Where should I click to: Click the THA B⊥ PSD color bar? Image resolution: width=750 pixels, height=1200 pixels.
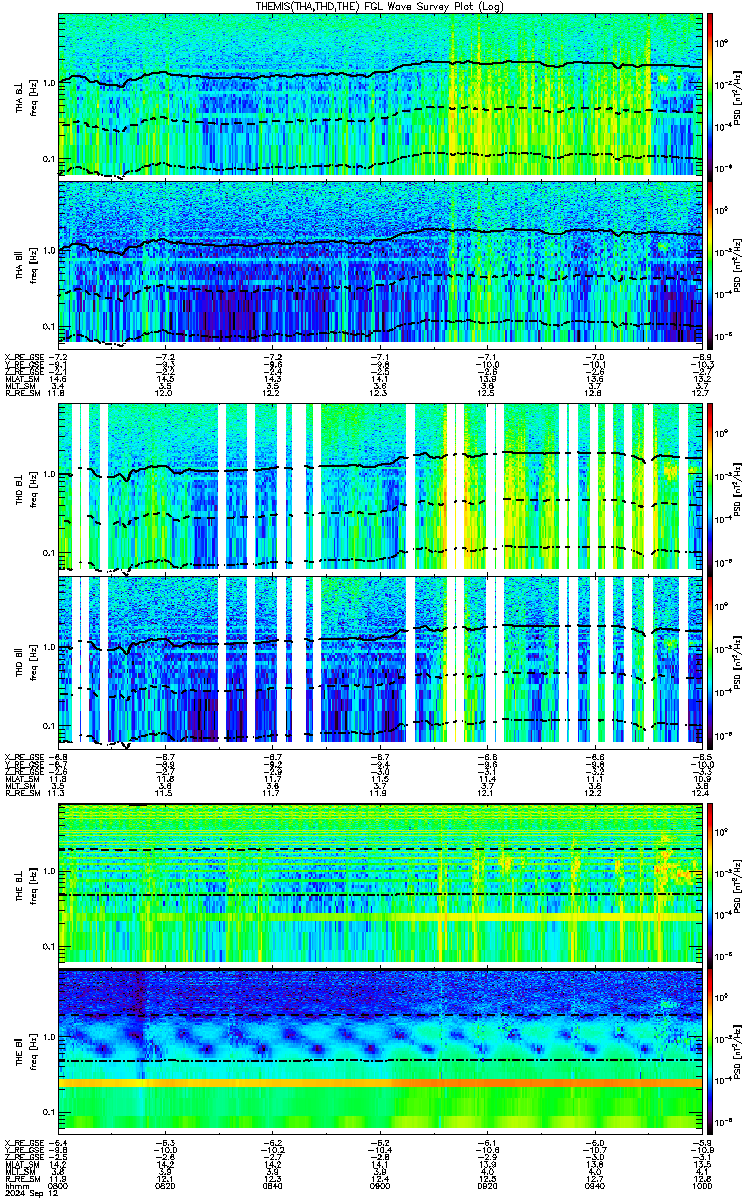click(x=711, y=95)
